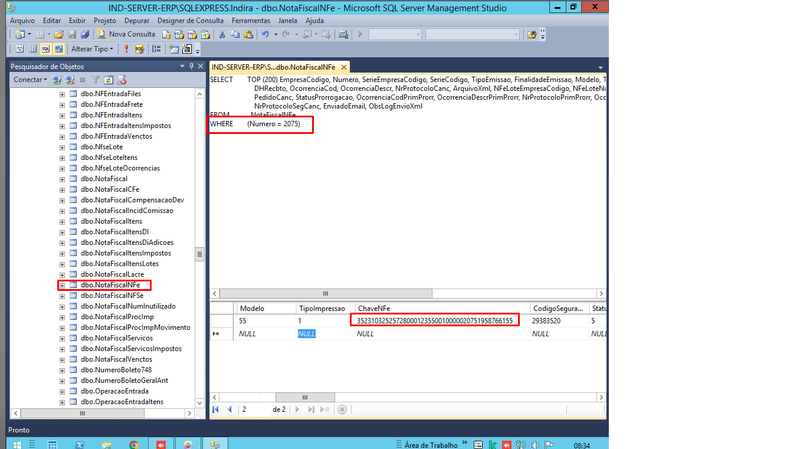Open the Designer de Consulta menu
Viewport: 800px width, 449px height.
(x=190, y=20)
